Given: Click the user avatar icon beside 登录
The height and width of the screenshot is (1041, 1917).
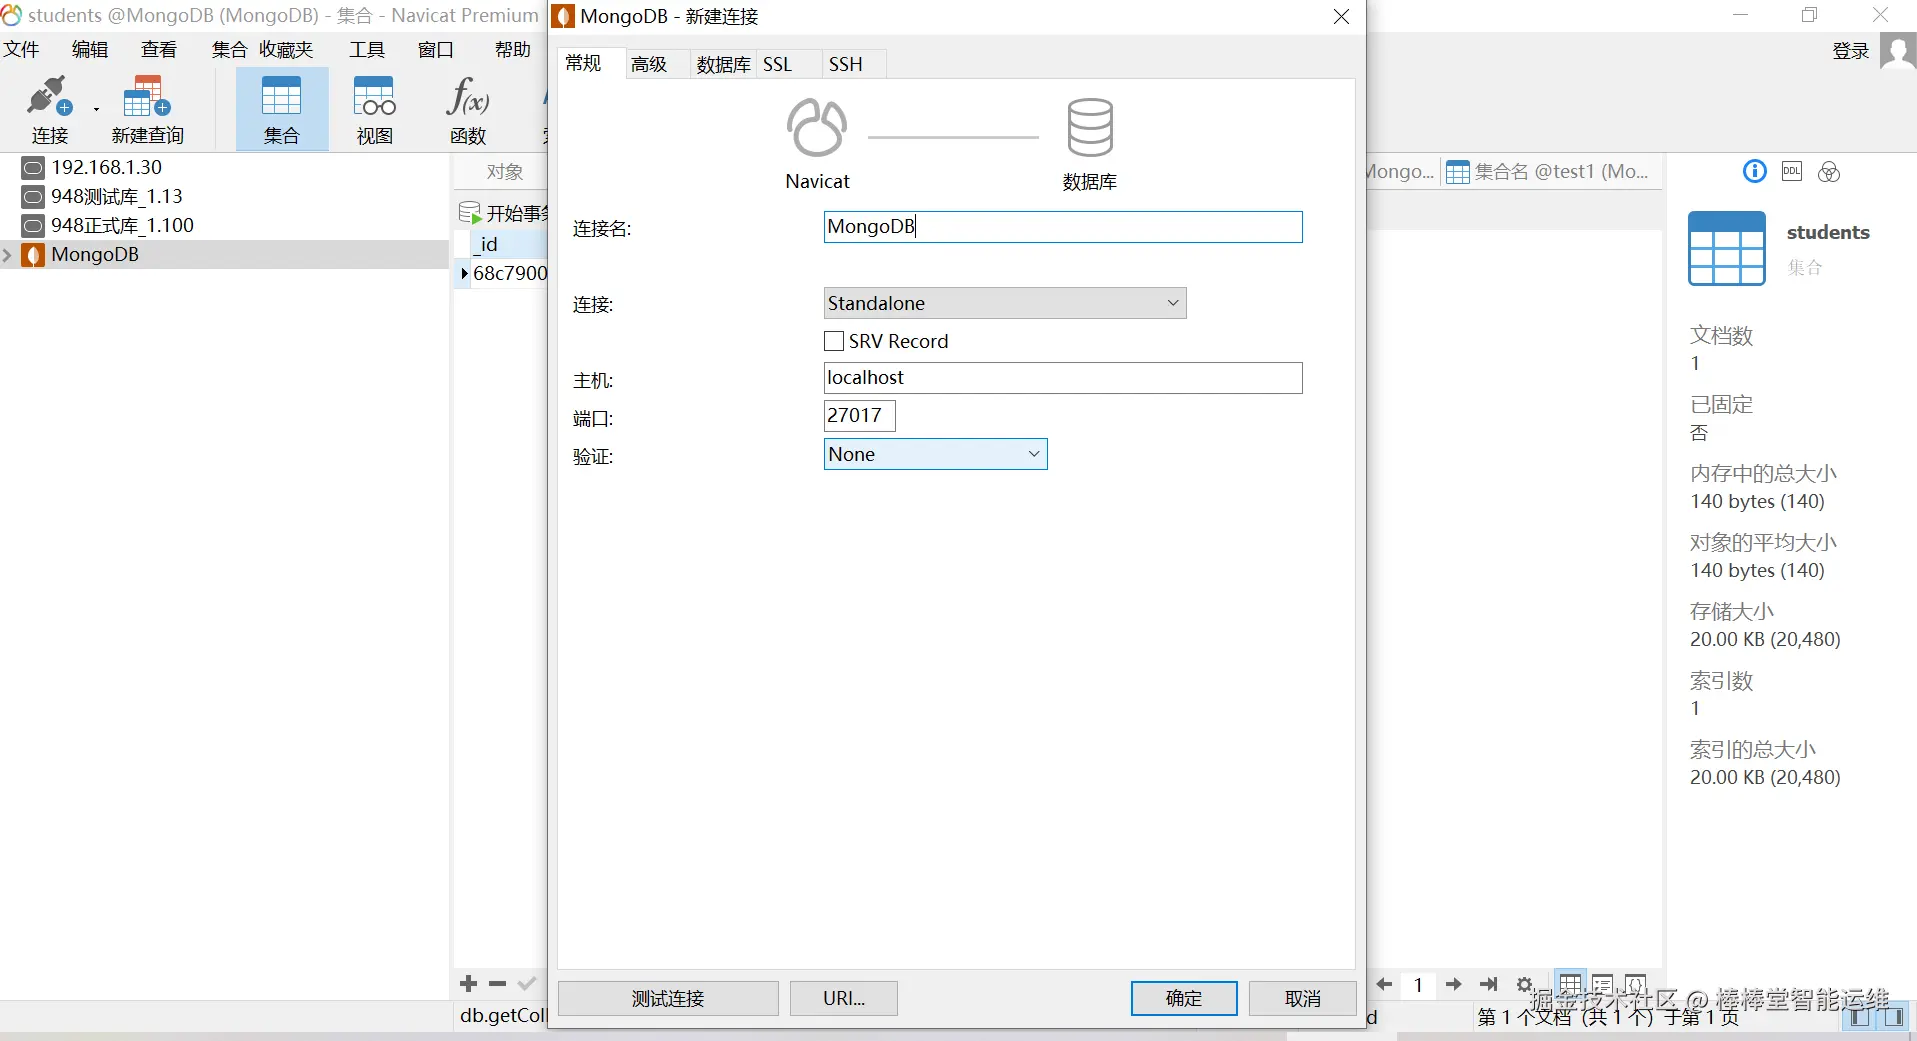Looking at the screenshot, I should tap(1898, 51).
